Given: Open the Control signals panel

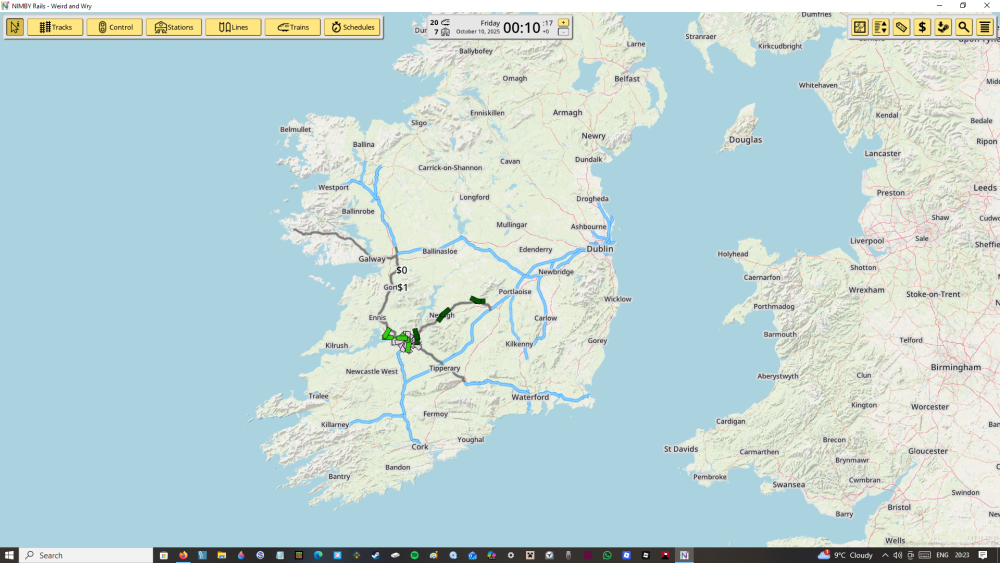Looking at the screenshot, I should pos(114,27).
